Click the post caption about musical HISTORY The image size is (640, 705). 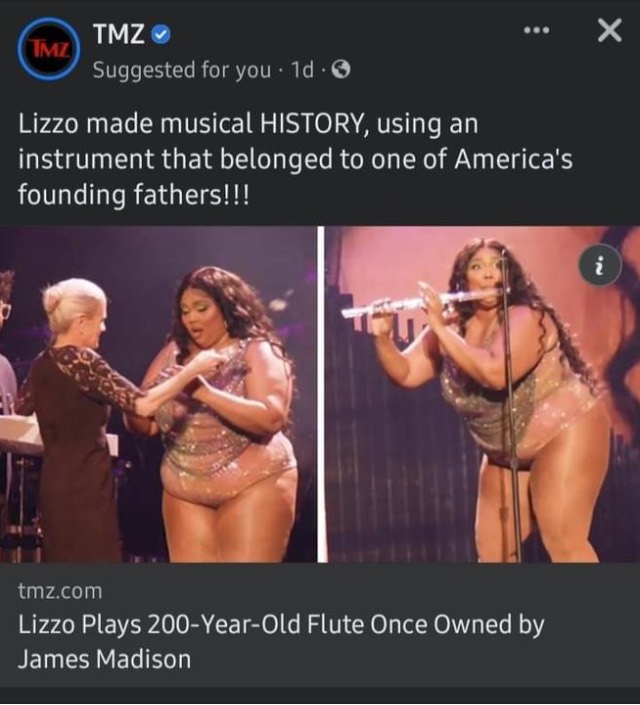[295, 159]
